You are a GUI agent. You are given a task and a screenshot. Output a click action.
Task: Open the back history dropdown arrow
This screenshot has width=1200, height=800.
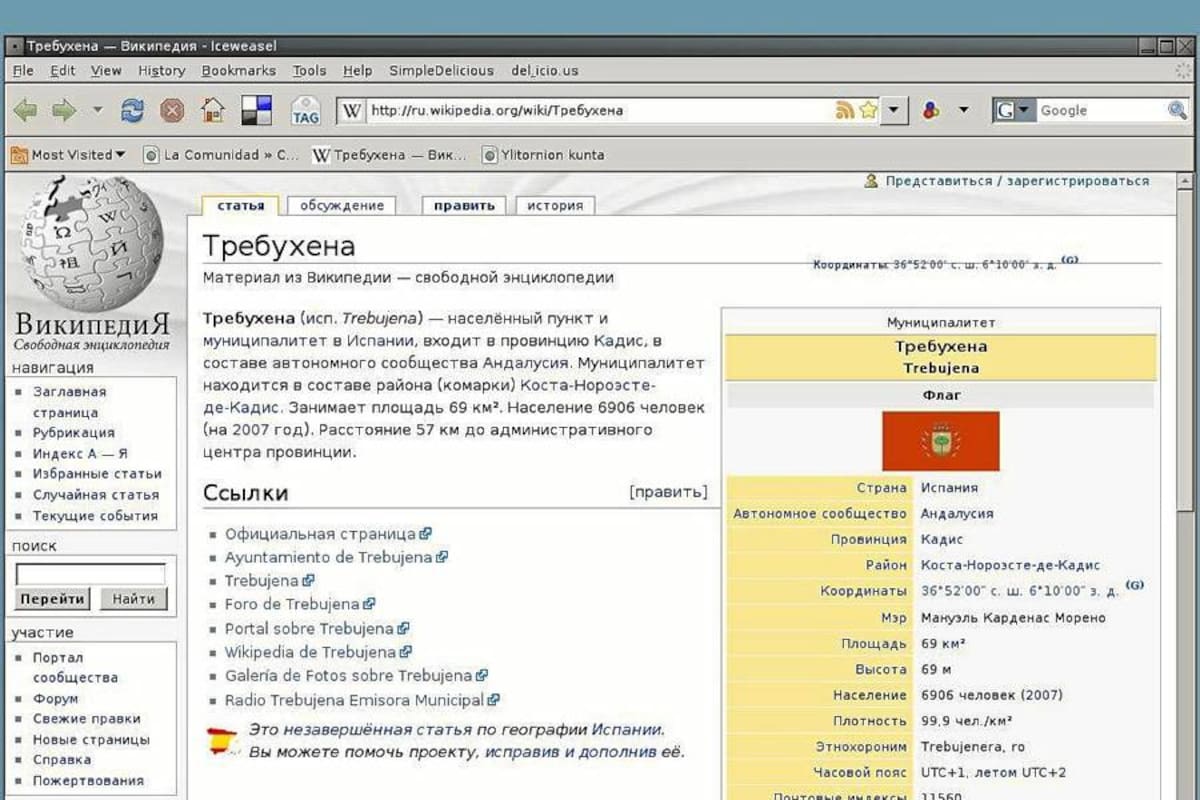click(x=97, y=110)
